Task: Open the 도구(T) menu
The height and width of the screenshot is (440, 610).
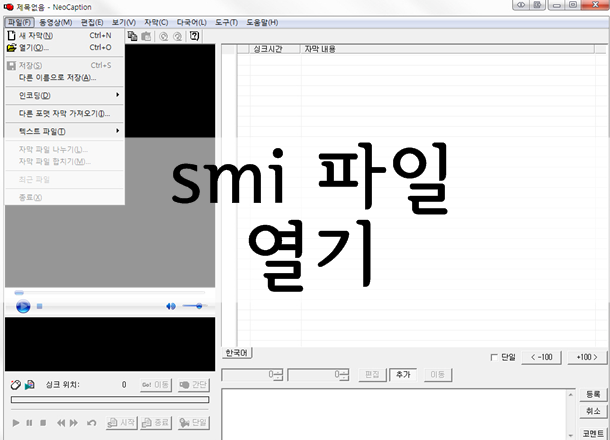Action: pyautogui.click(x=226, y=23)
